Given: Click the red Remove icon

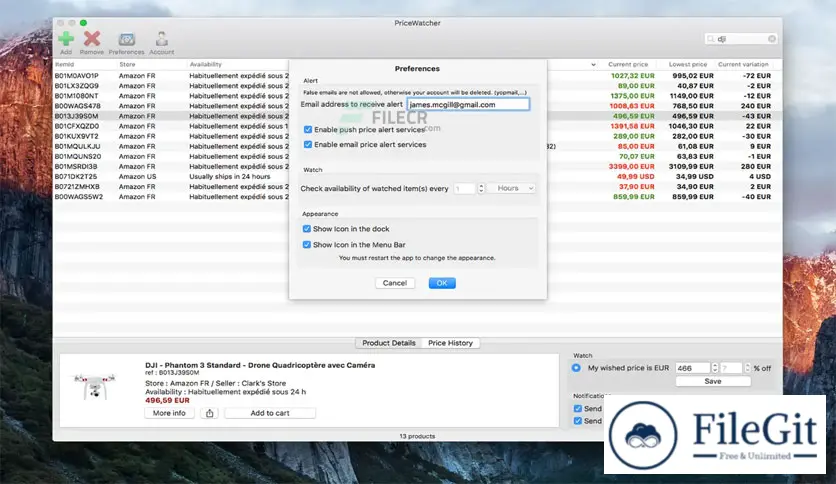Looking at the screenshot, I should (x=92, y=38).
